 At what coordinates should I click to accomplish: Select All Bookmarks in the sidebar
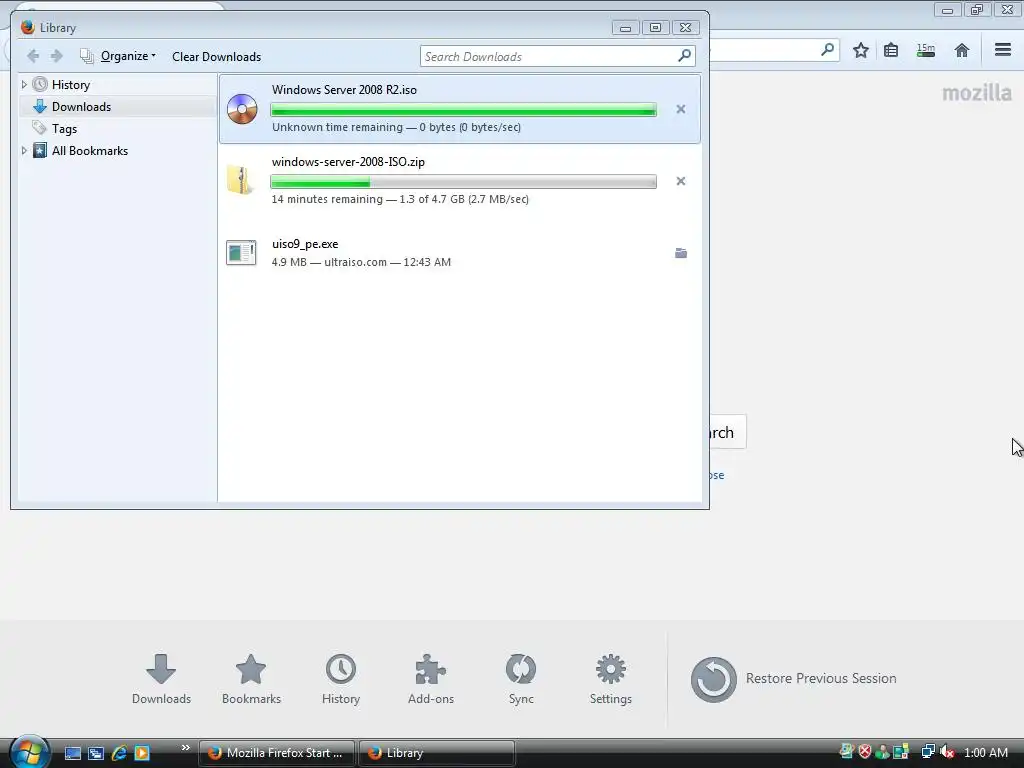pos(89,151)
